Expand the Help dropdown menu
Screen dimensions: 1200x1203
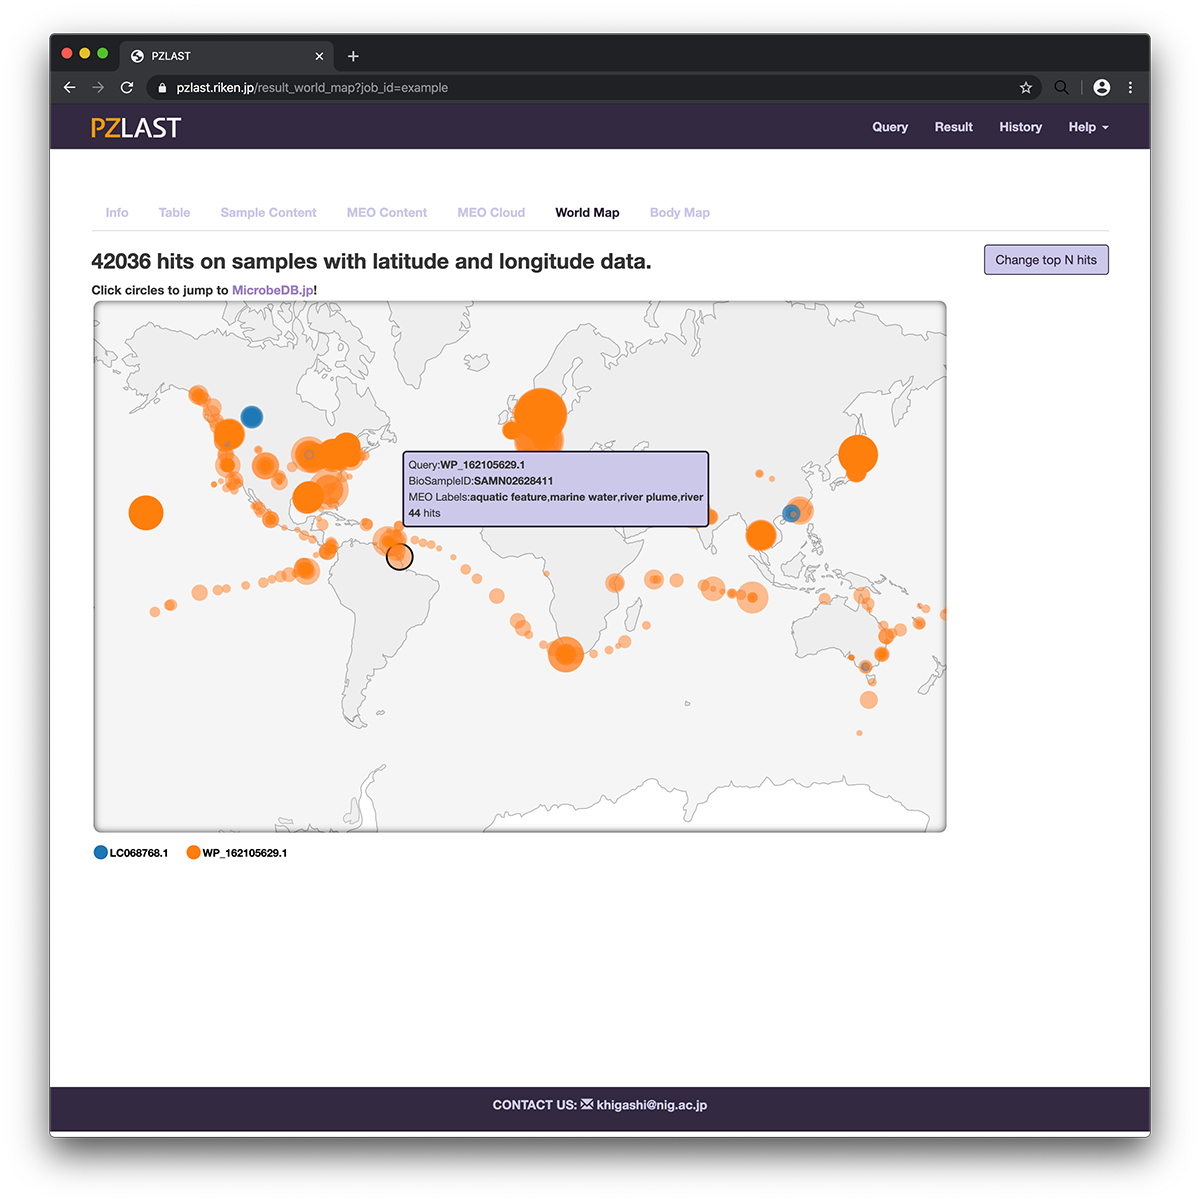click(x=1089, y=127)
